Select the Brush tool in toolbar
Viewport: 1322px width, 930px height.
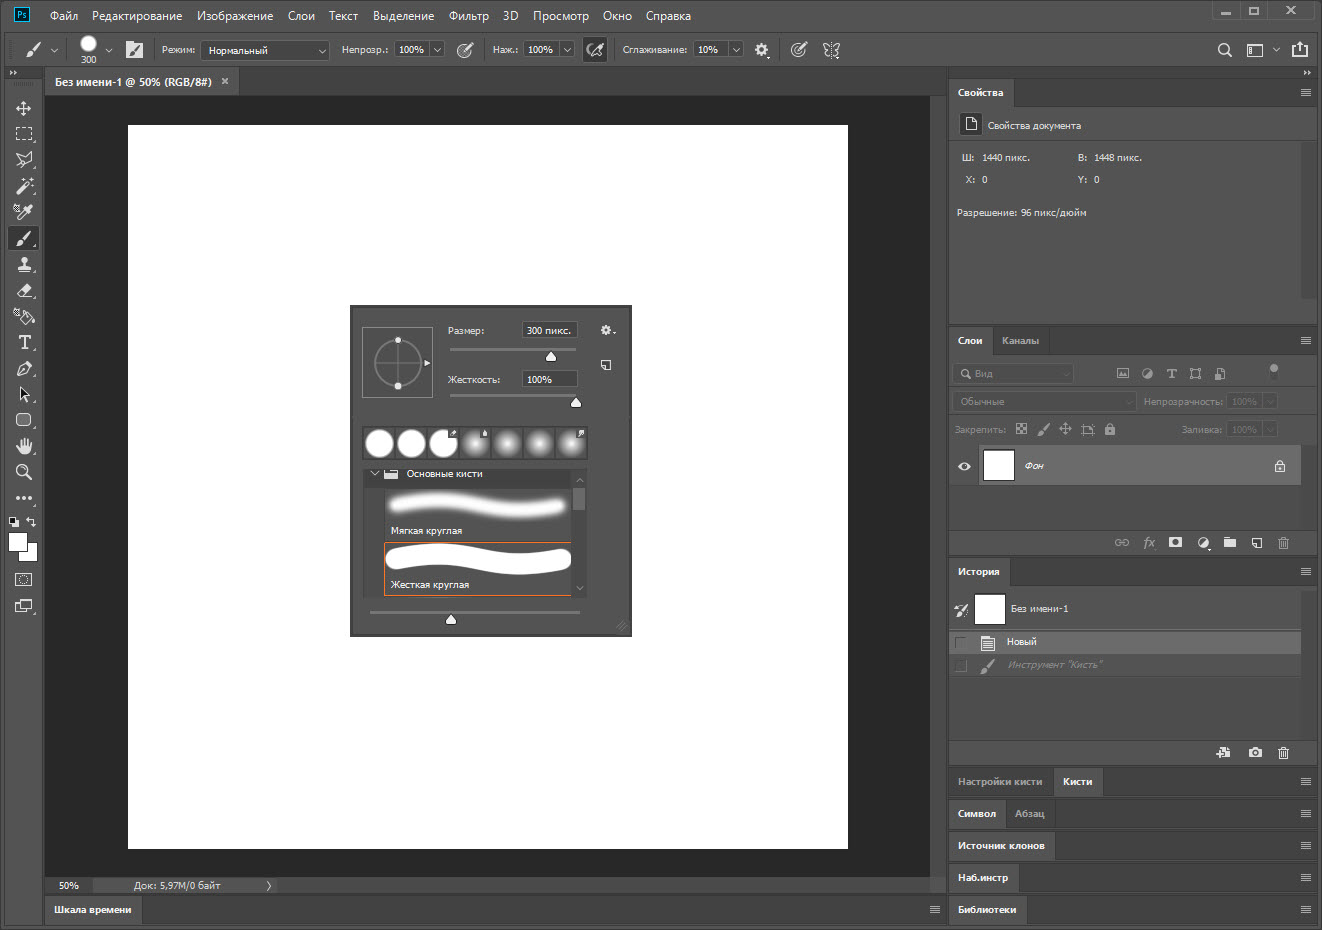coord(24,238)
